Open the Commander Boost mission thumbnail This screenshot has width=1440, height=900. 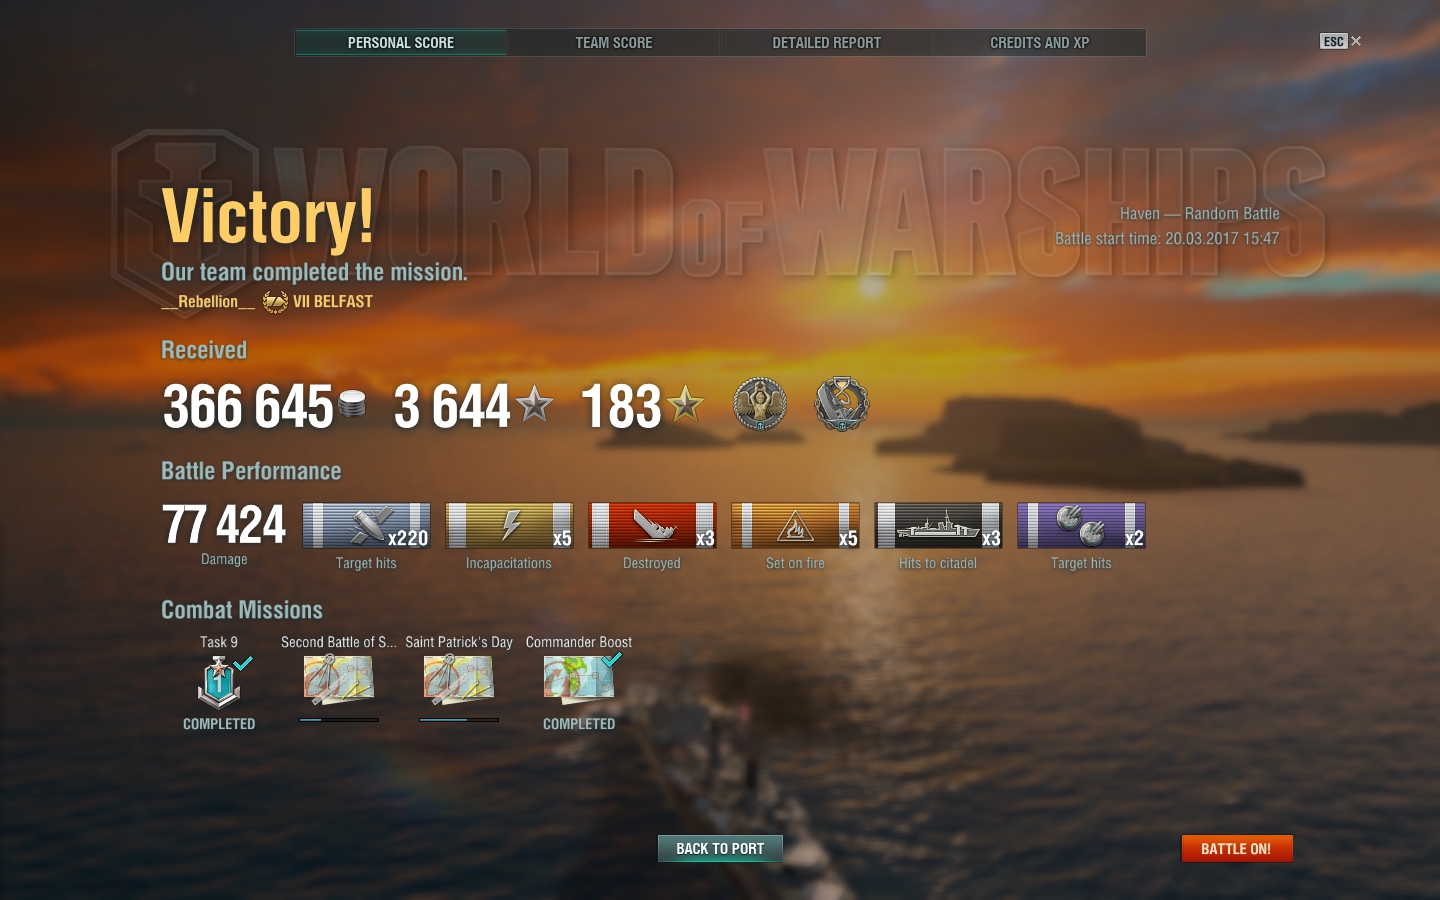[579, 679]
